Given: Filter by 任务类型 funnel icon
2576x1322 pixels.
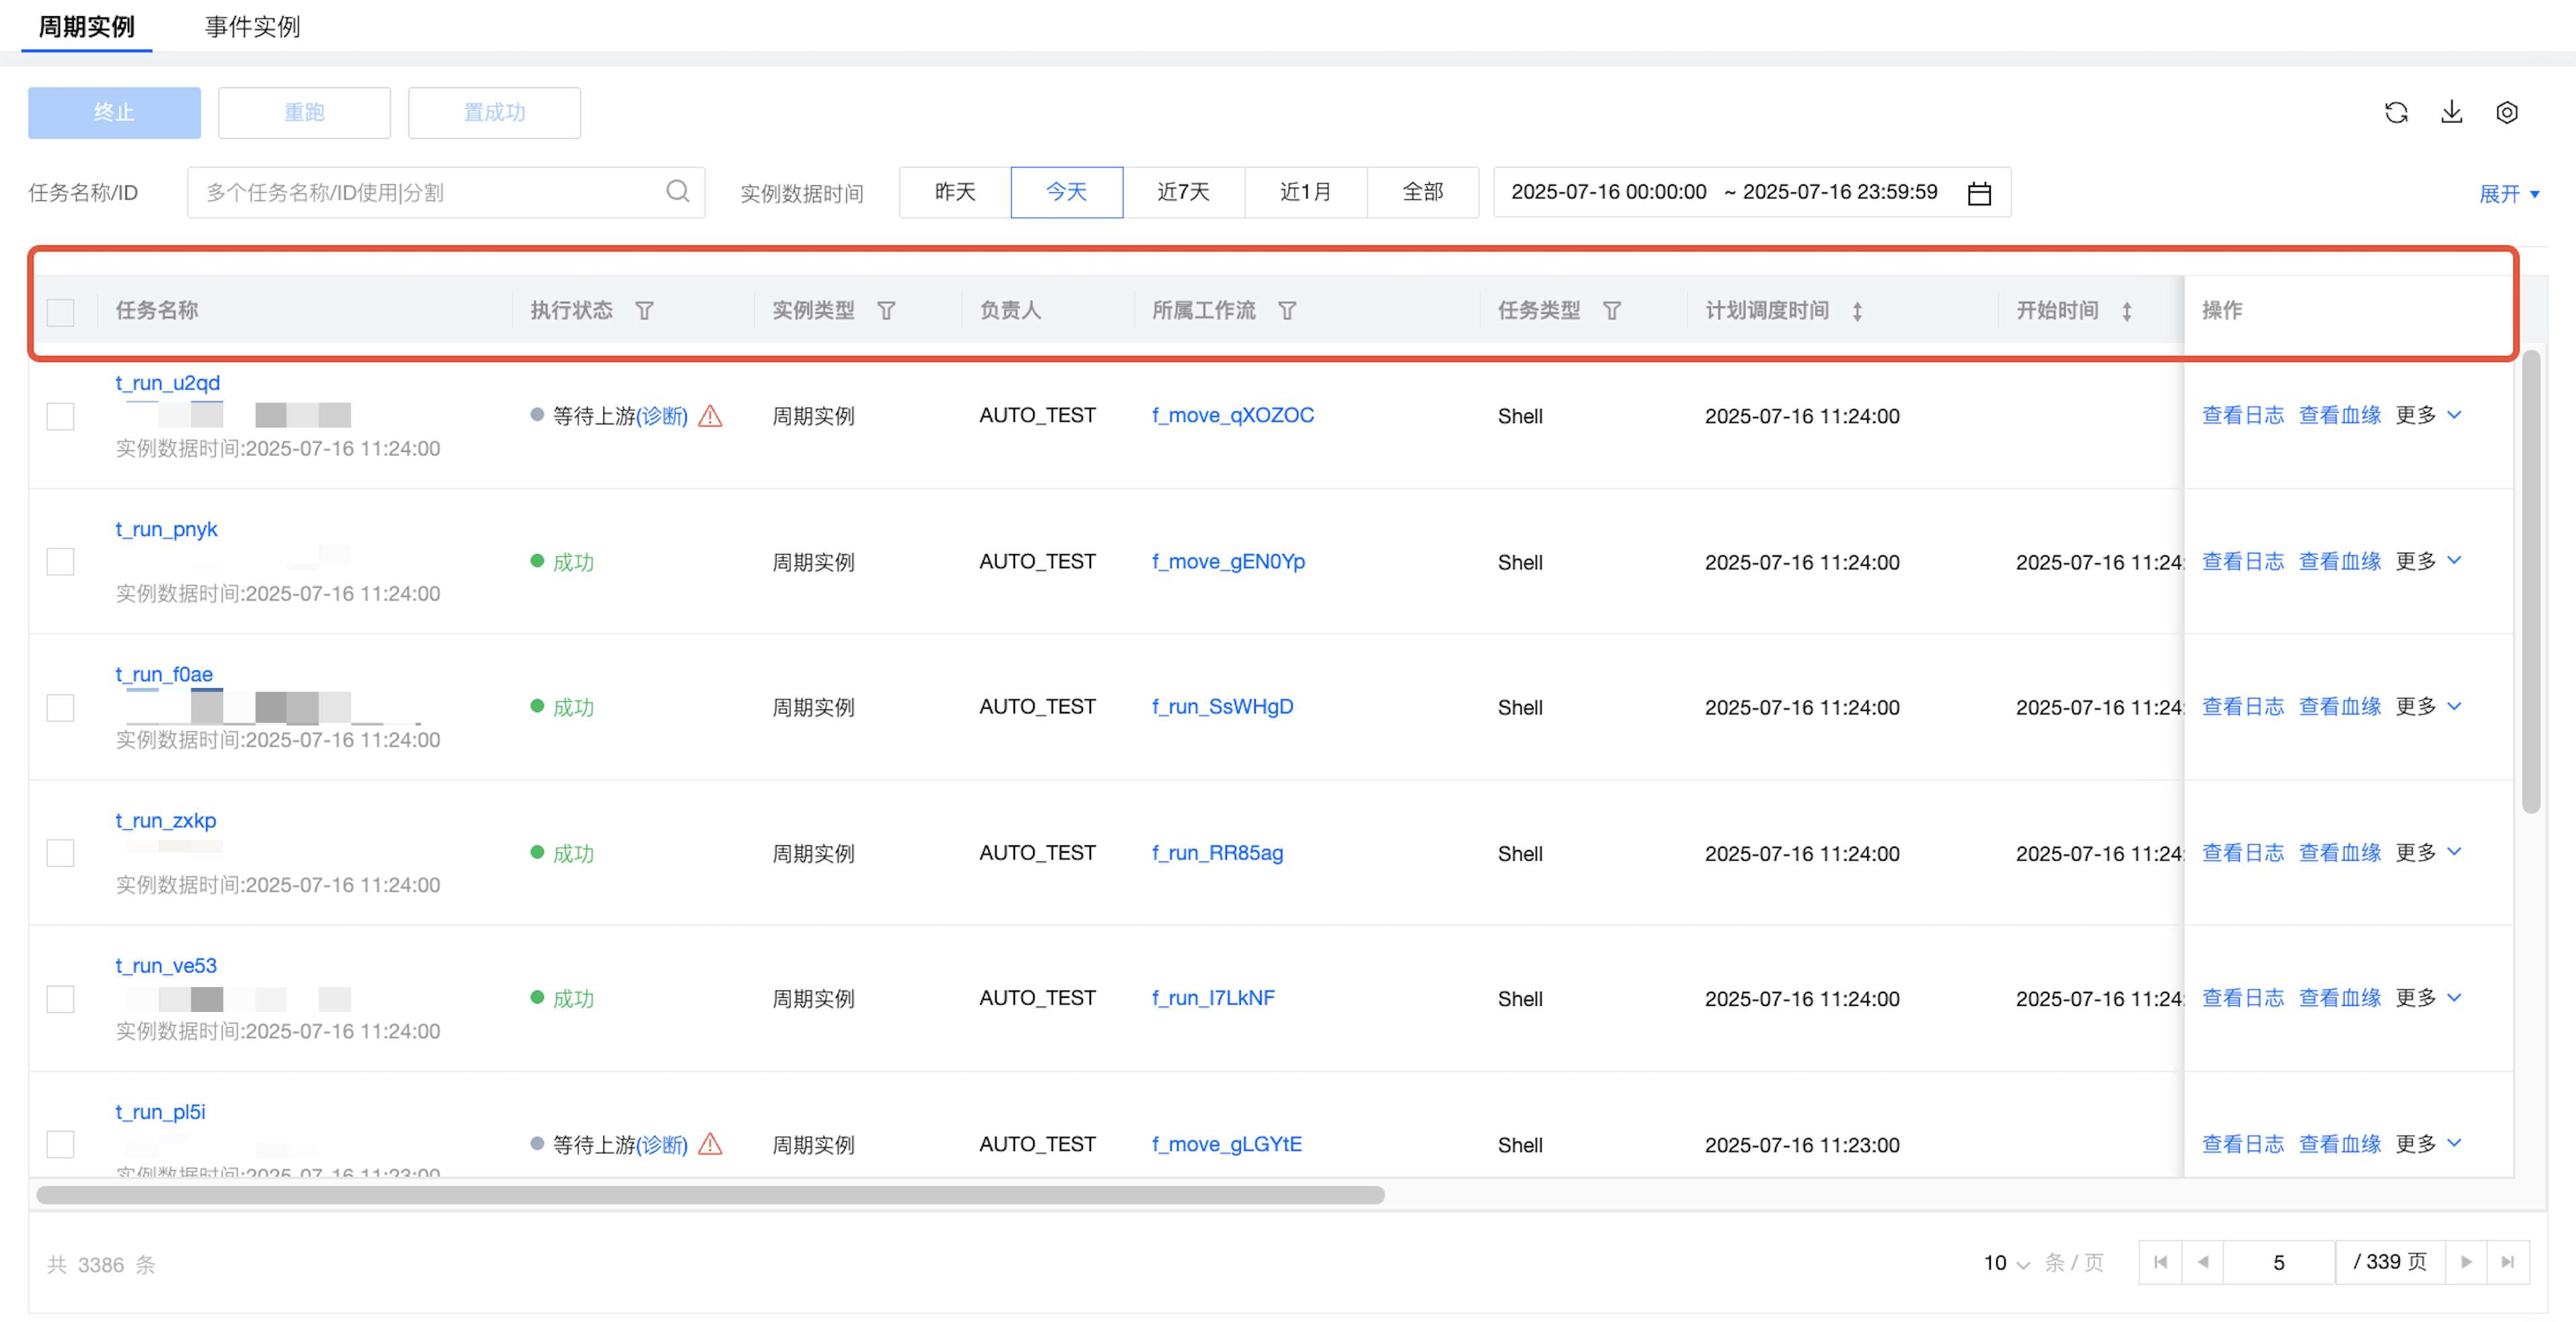Looking at the screenshot, I should [x=1612, y=311].
